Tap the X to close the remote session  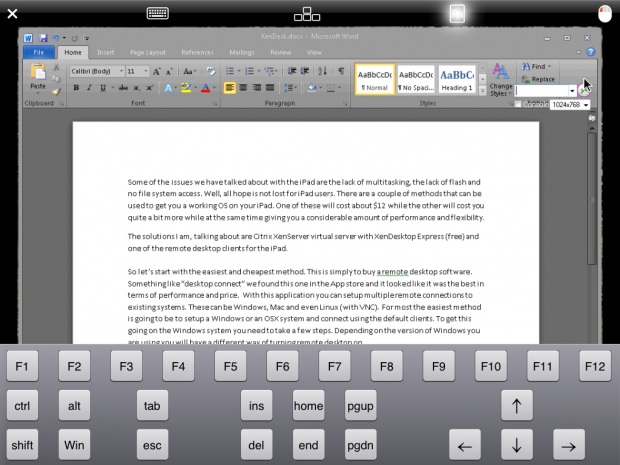[12, 14]
